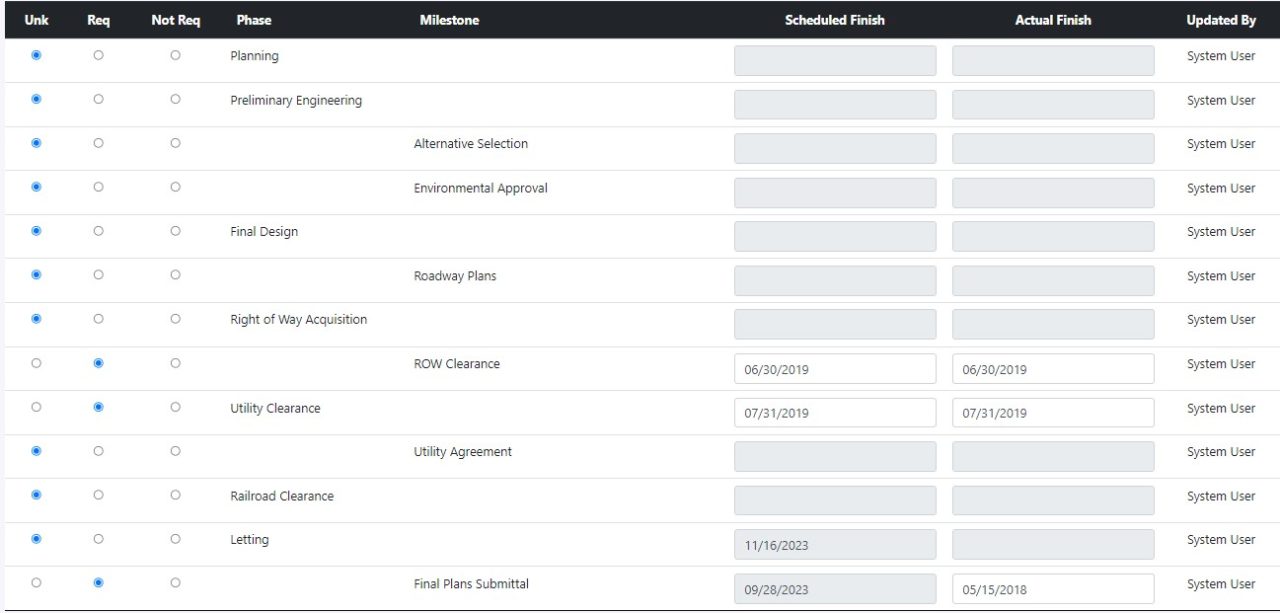Click Actual Finish field for Utility Clearance

click(x=1052, y=412)
